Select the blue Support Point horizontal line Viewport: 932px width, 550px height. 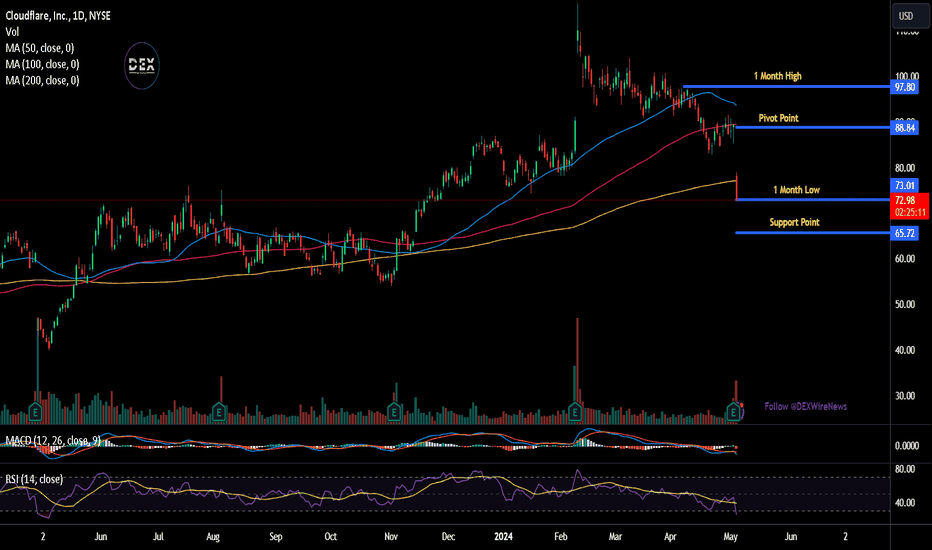[x=813, y=232]
